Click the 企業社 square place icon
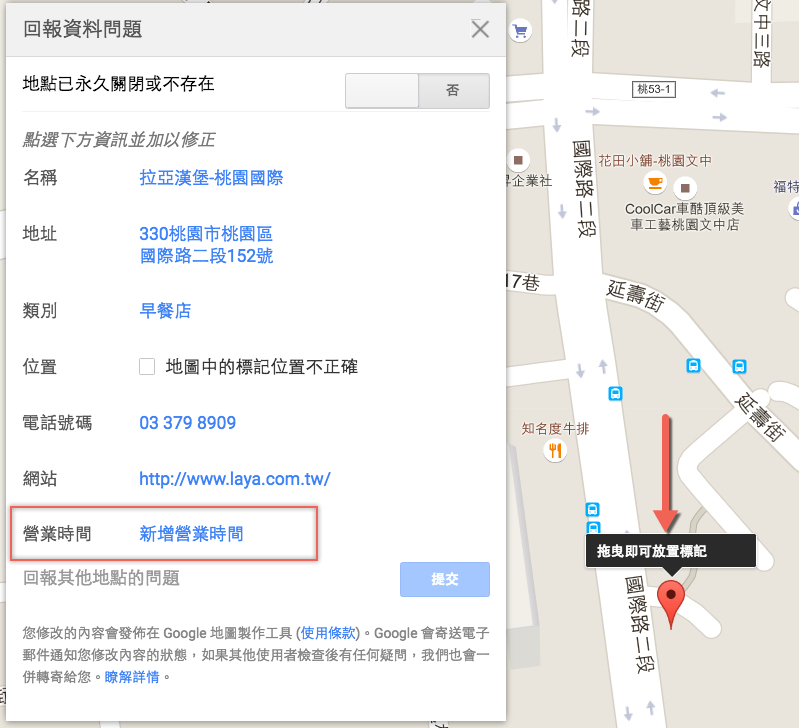Viewport: 799px width, 728px height. [x=518, y=160]
